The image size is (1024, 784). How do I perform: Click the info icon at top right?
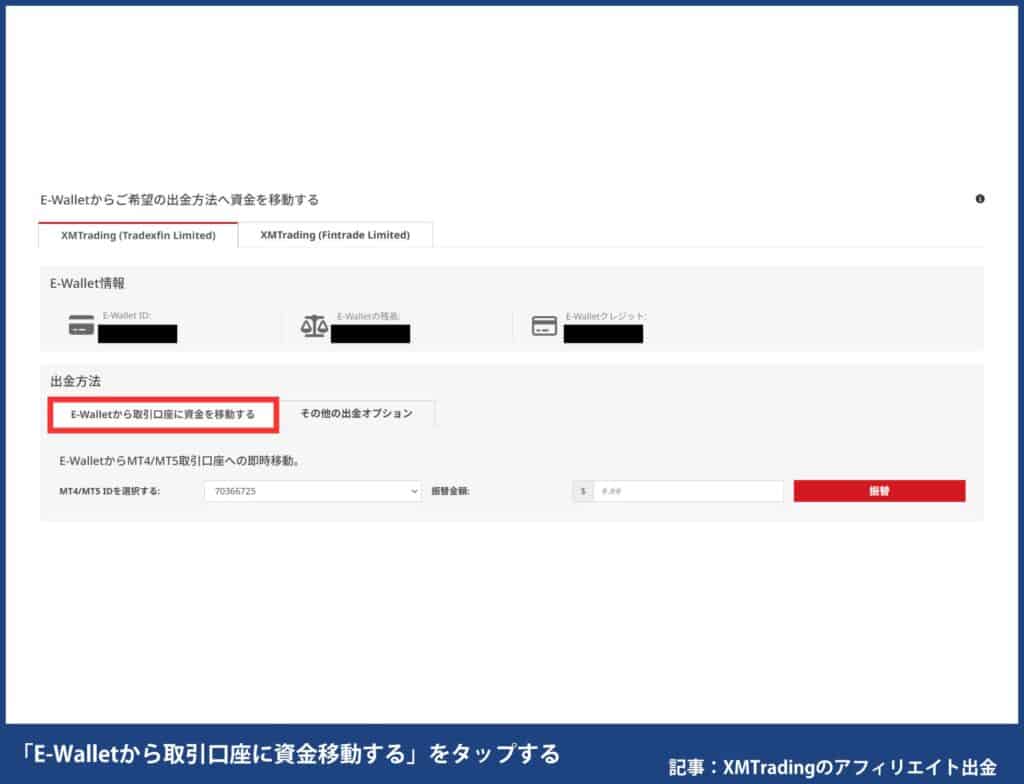point(980,199)
